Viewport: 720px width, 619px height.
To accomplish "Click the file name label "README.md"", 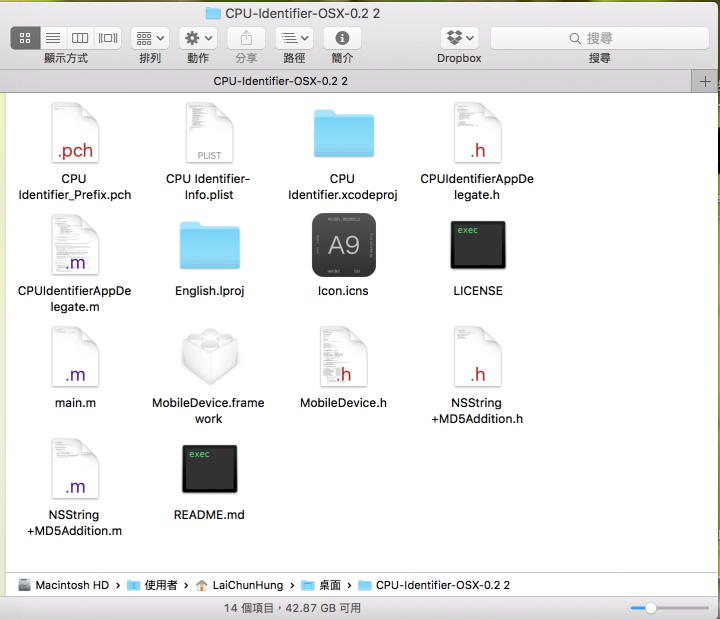I will point(209,515).
